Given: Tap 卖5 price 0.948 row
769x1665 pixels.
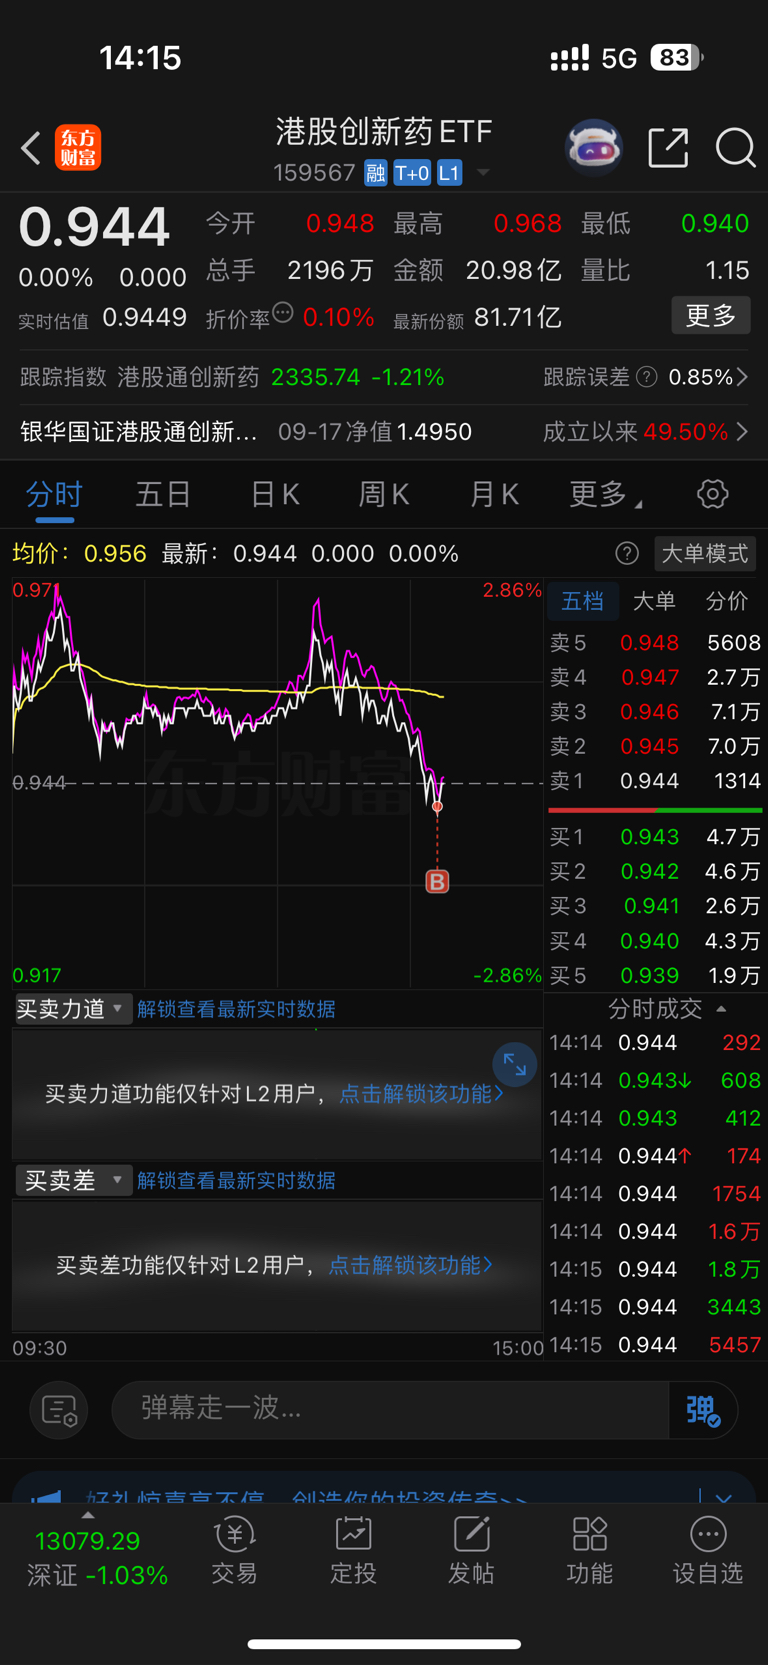Looking at the screenshot, I should click(x=656, y=643).
